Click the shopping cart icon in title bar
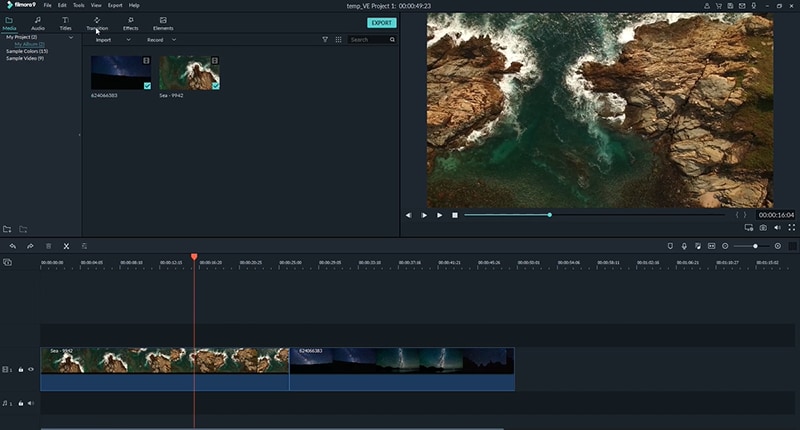800x430 pixels. pos(718,6)
